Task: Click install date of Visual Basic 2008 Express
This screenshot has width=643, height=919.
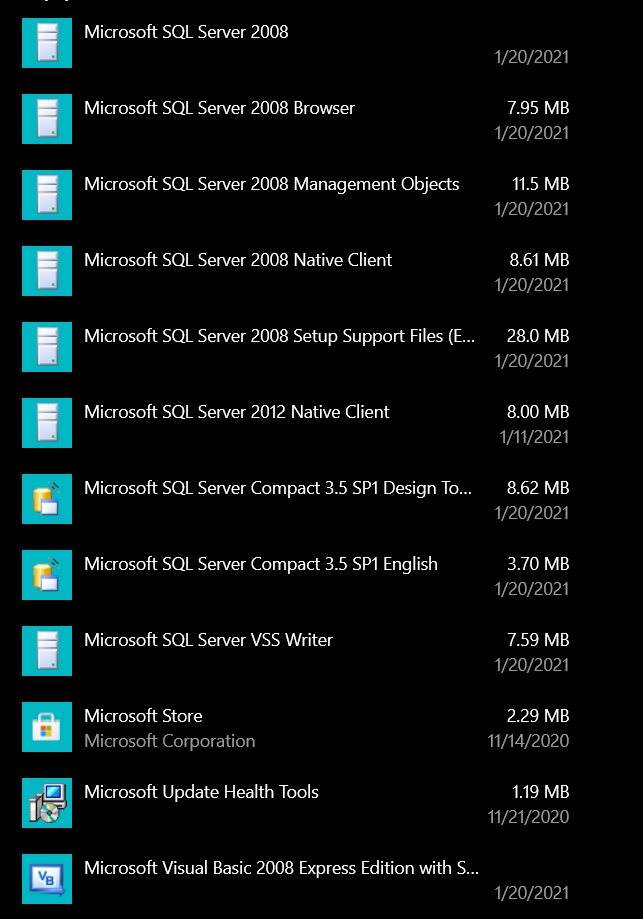Action: [x=532, y=893]
